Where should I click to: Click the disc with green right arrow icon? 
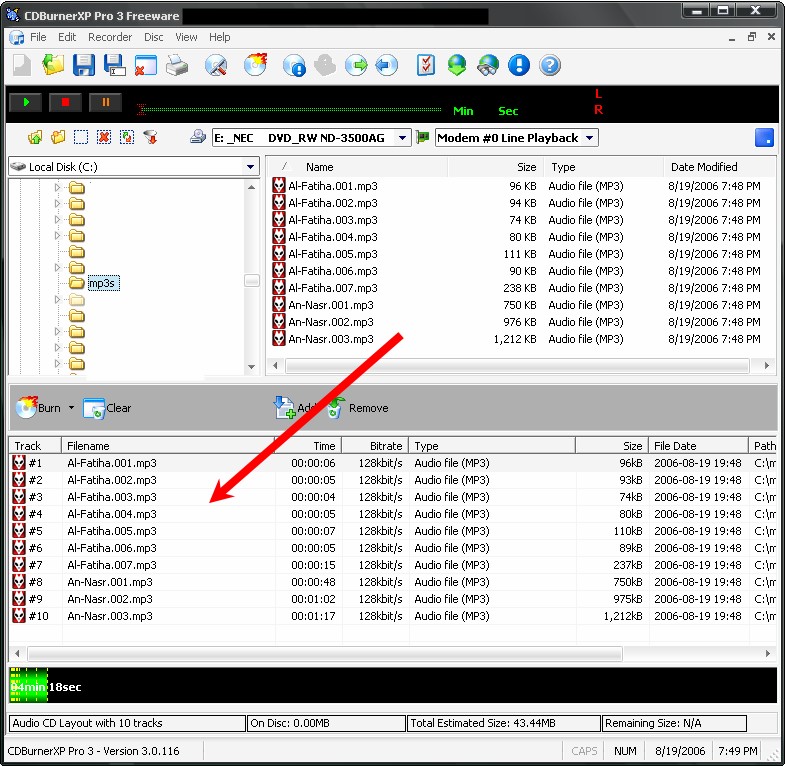pos(356,65)
